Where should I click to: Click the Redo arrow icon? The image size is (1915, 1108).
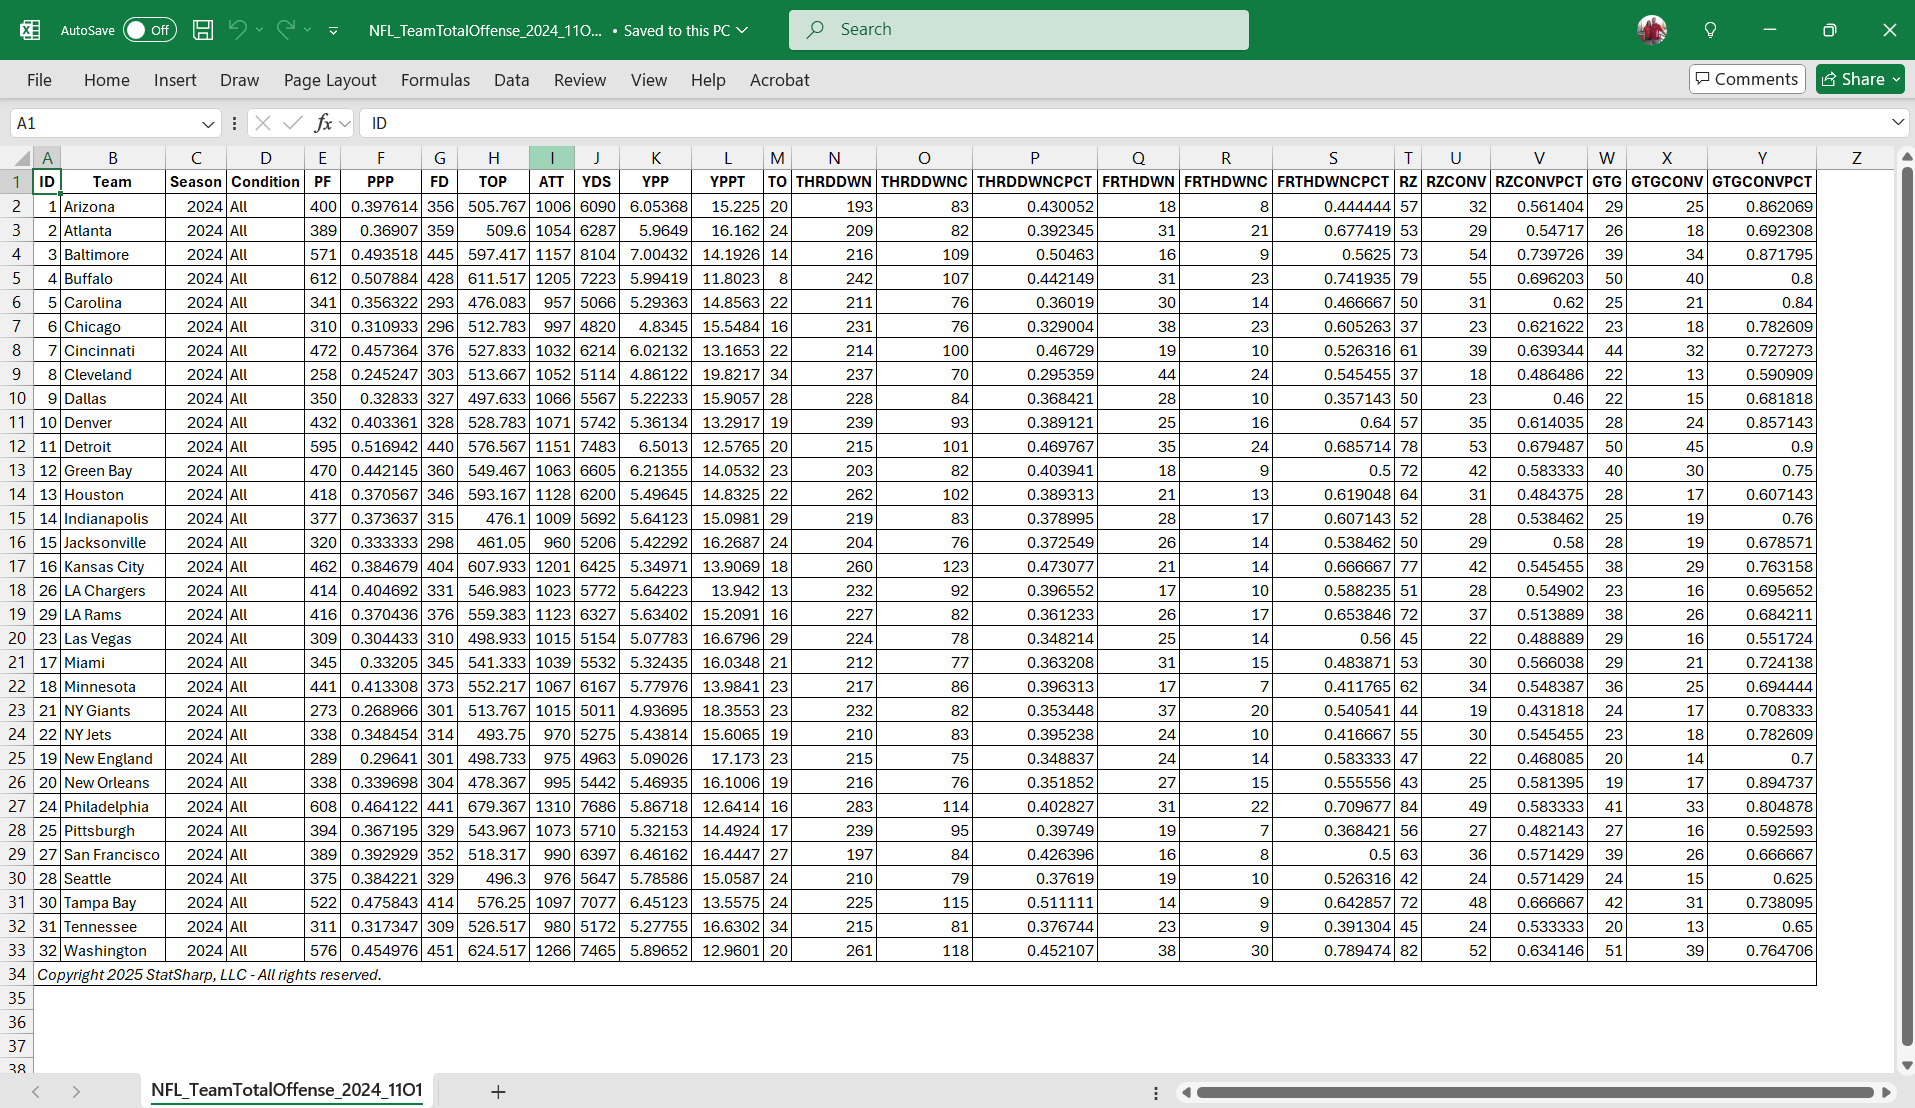tap(286, 30)
